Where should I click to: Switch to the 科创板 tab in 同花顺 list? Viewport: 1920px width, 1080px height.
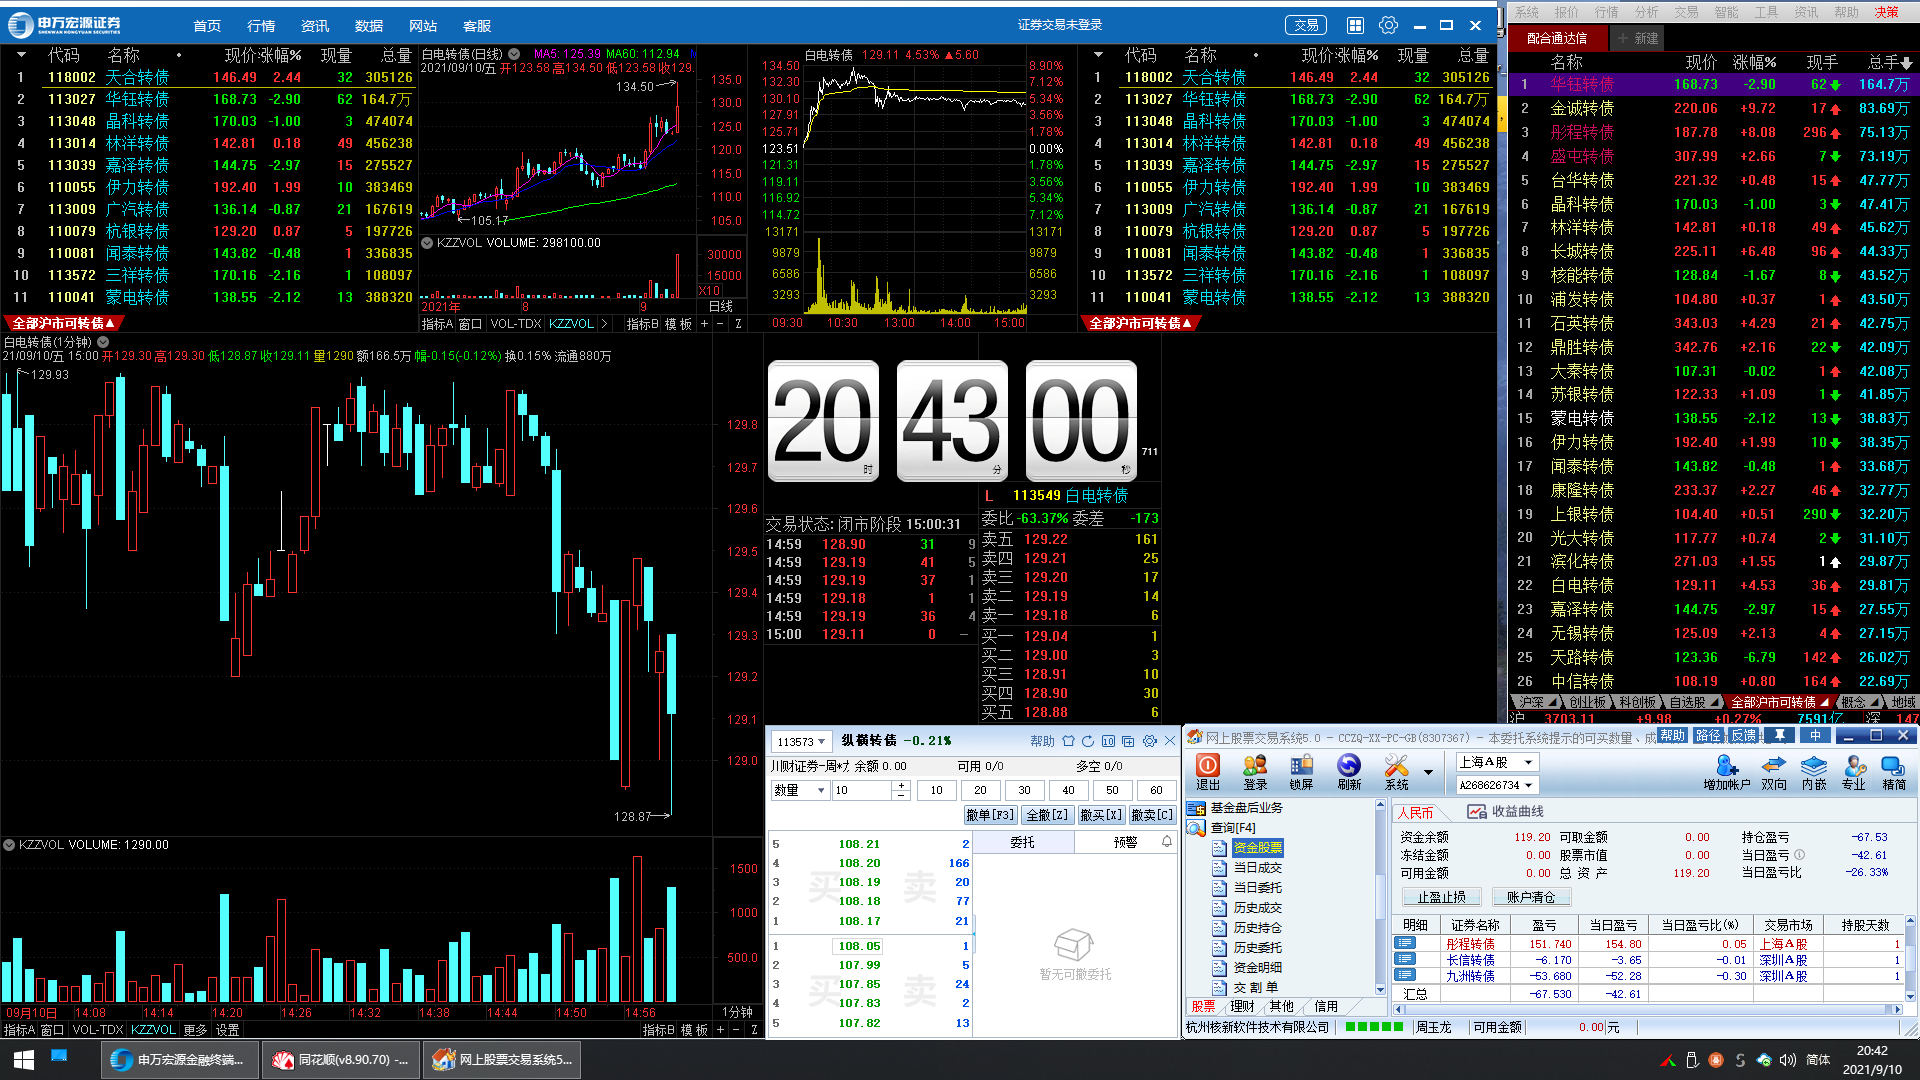point(1638,702)
